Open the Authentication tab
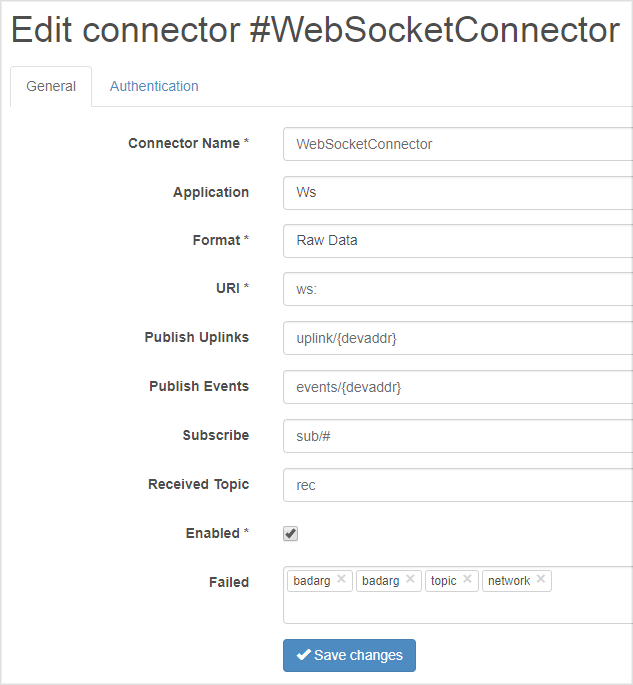This screenshot has height=685, width=633. click(154, 87)
